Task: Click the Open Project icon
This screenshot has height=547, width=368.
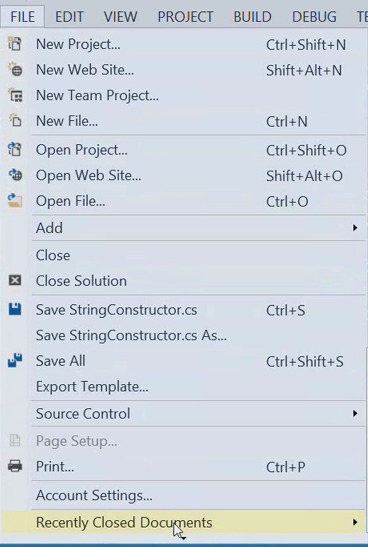Action: pyautogui.click(x=15, y=149)
